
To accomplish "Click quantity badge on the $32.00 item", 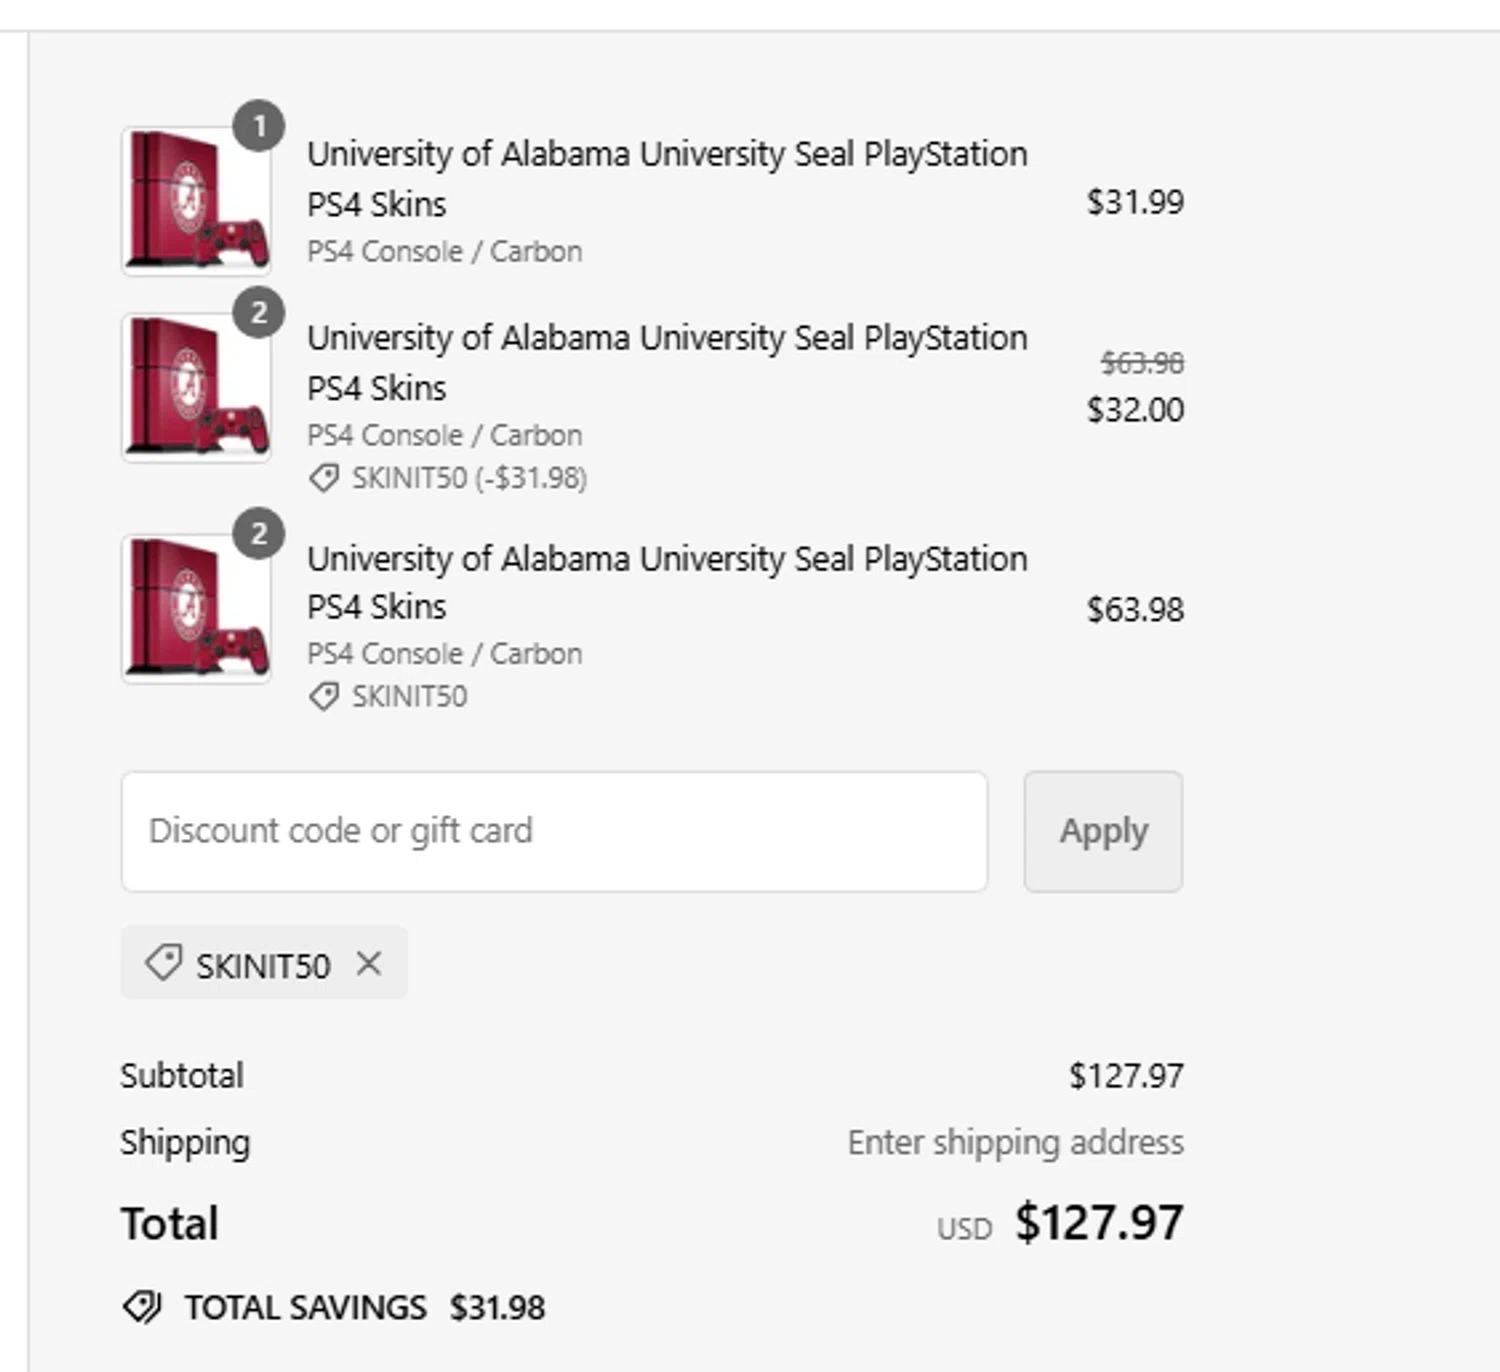I will coord(259,313).
